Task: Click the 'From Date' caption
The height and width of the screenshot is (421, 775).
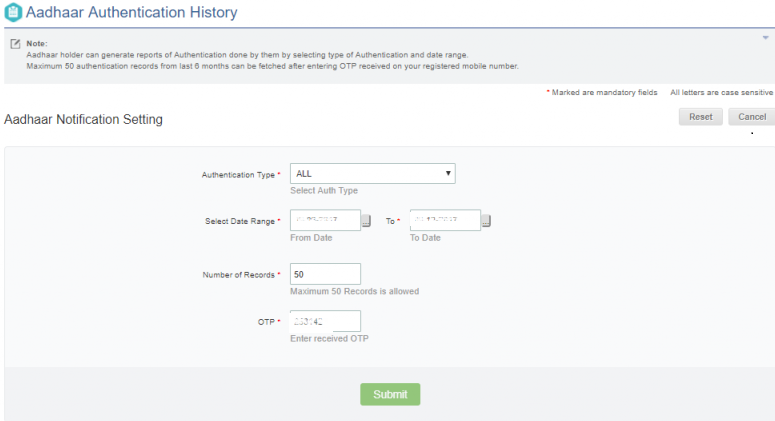Action: (x=311, y=238)
